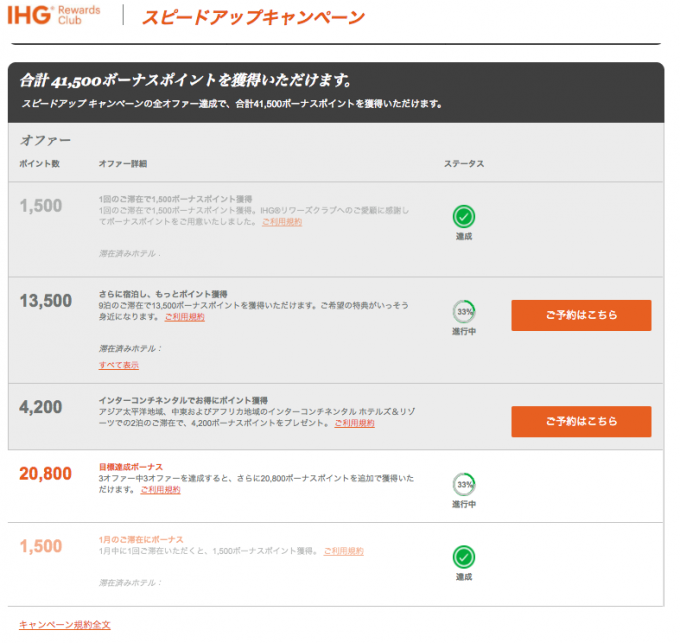680x643 pixels.
Task: Click the さらに宿泊し、もっとポイント獲得 offer title
Action: [163, 294]
